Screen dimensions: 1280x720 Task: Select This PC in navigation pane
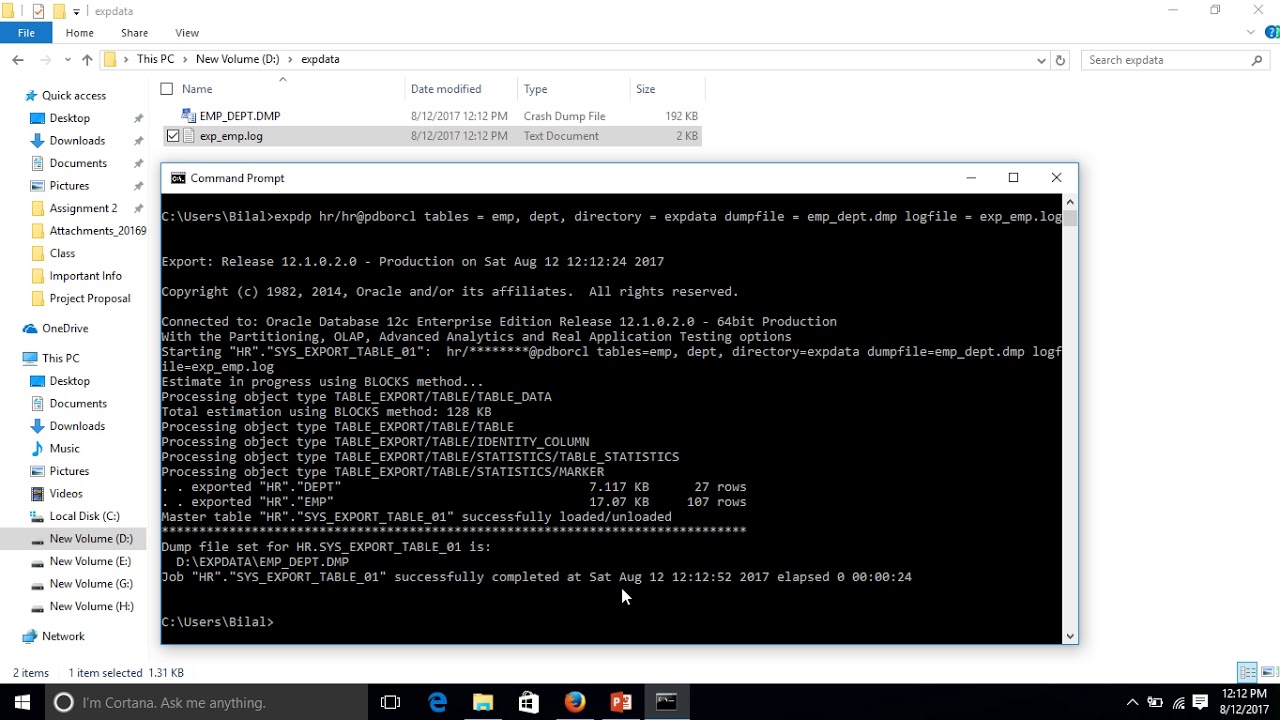(60, 358)
